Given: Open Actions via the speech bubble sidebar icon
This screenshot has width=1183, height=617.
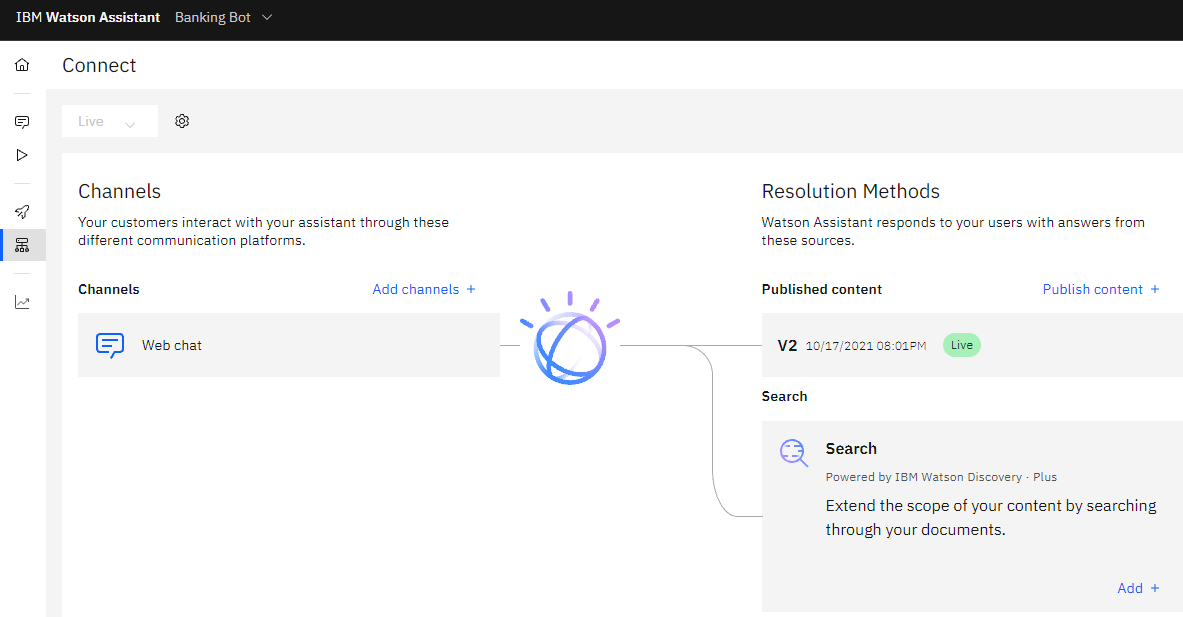Looking at the screenshot, I should pos(22,122).
